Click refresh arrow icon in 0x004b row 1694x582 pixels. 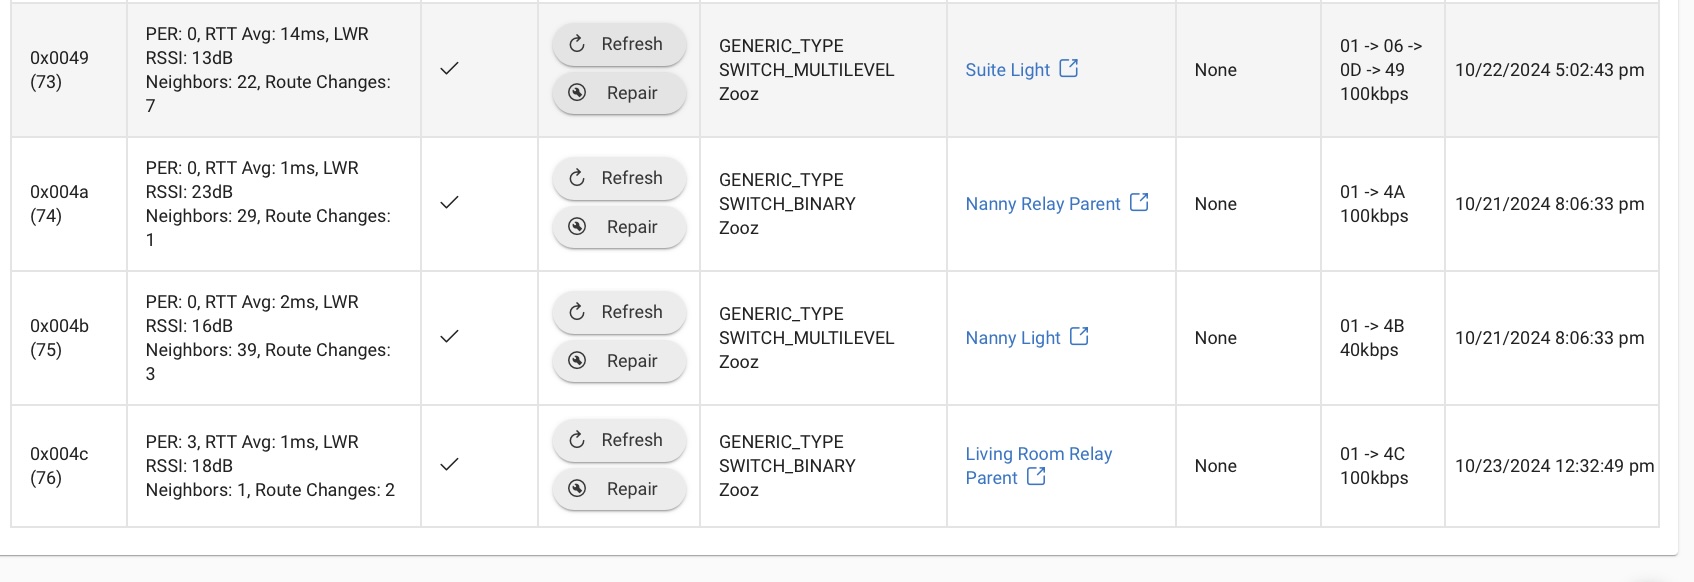pyautogui.click(x=577, y=312)
